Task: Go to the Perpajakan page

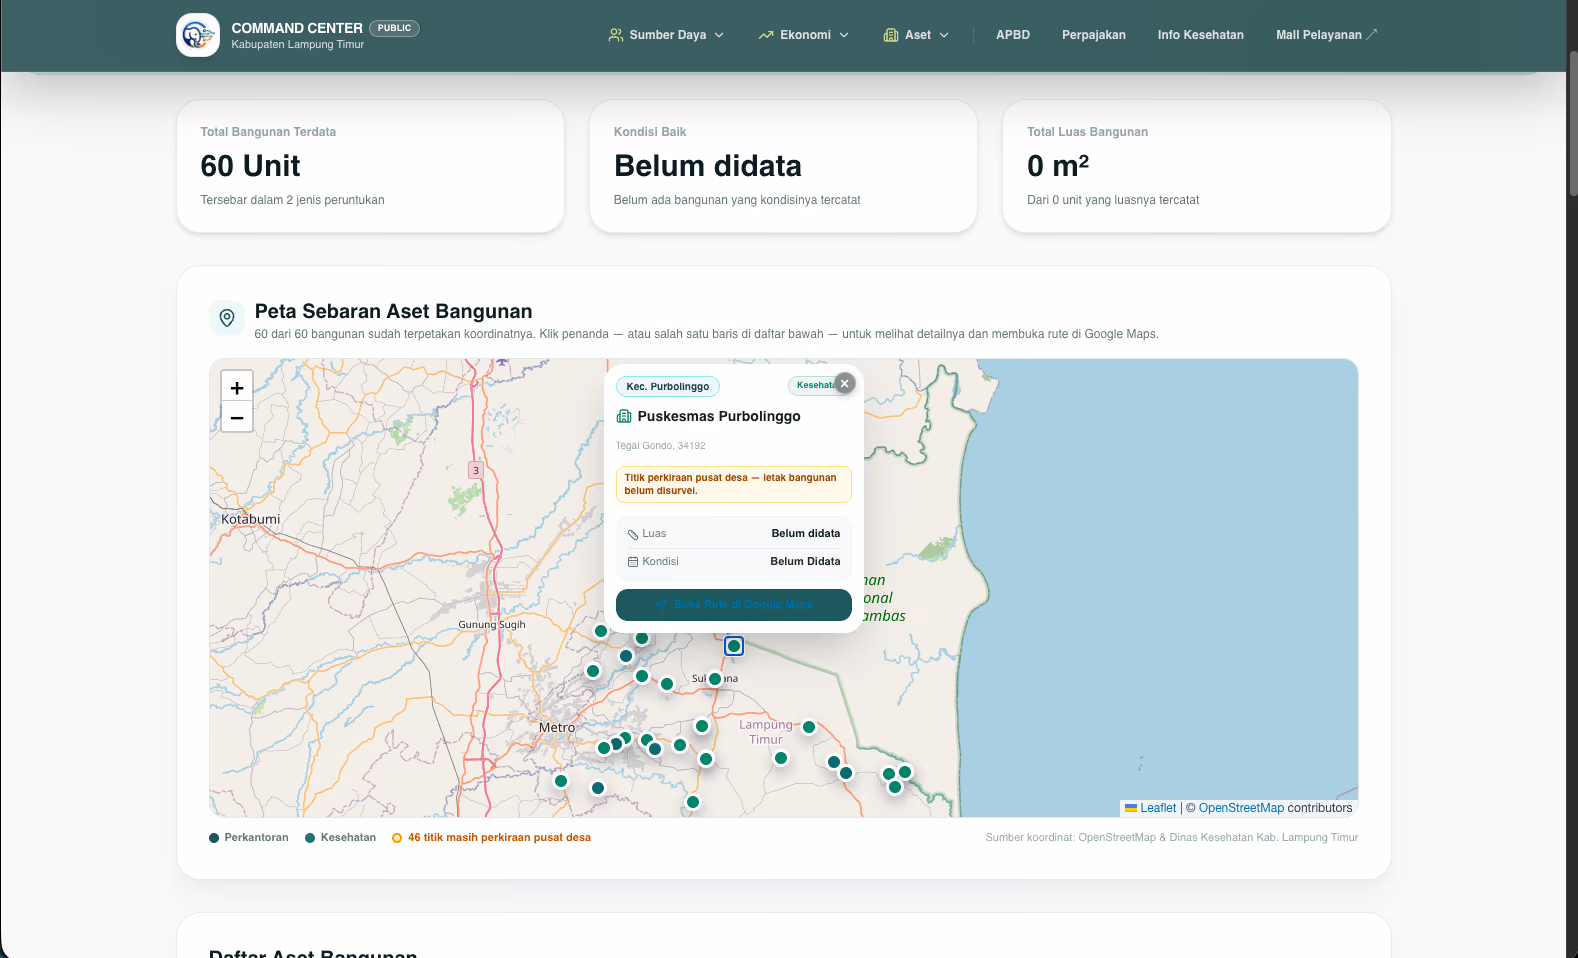Action: [1094, 35]
